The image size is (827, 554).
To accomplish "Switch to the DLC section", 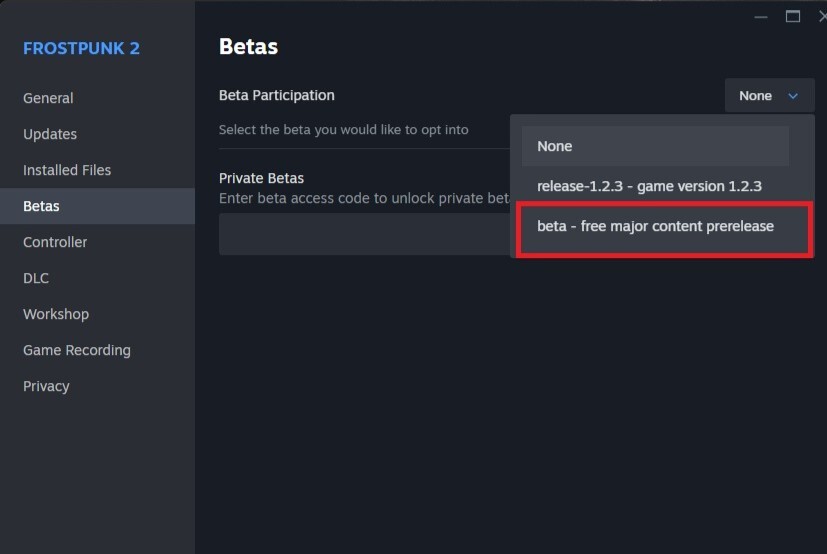I will [36, 278].
